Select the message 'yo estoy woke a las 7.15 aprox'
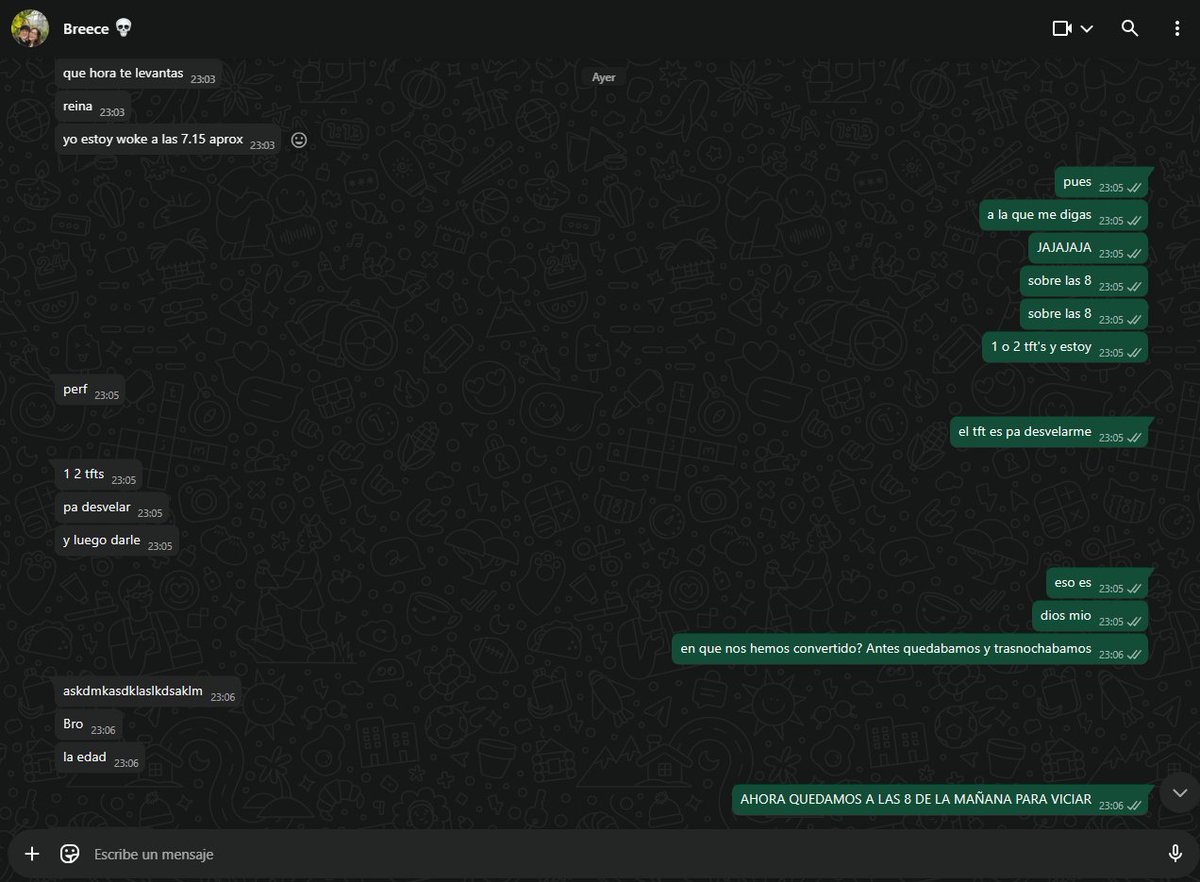 click(x=168, y=140)
